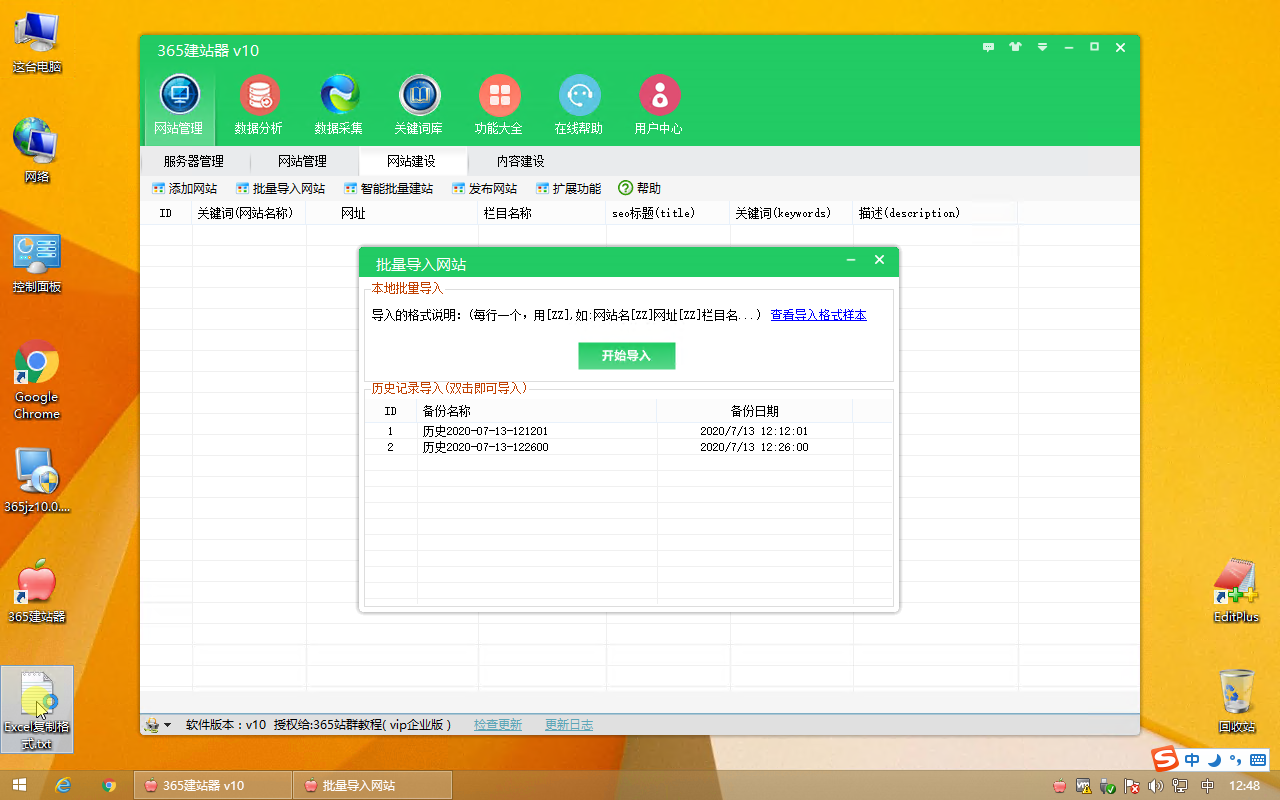Open the 数据采集 module
The width and height of the screenshot is (1280, 800).
point(339,105)
